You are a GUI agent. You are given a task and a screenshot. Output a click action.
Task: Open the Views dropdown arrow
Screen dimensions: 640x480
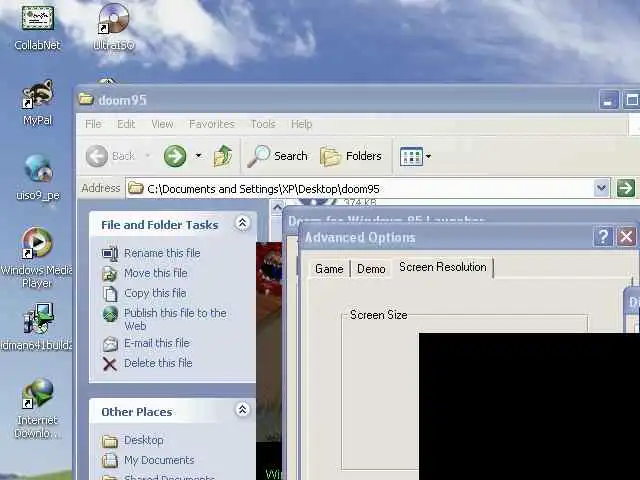click(x=429, y=156)
